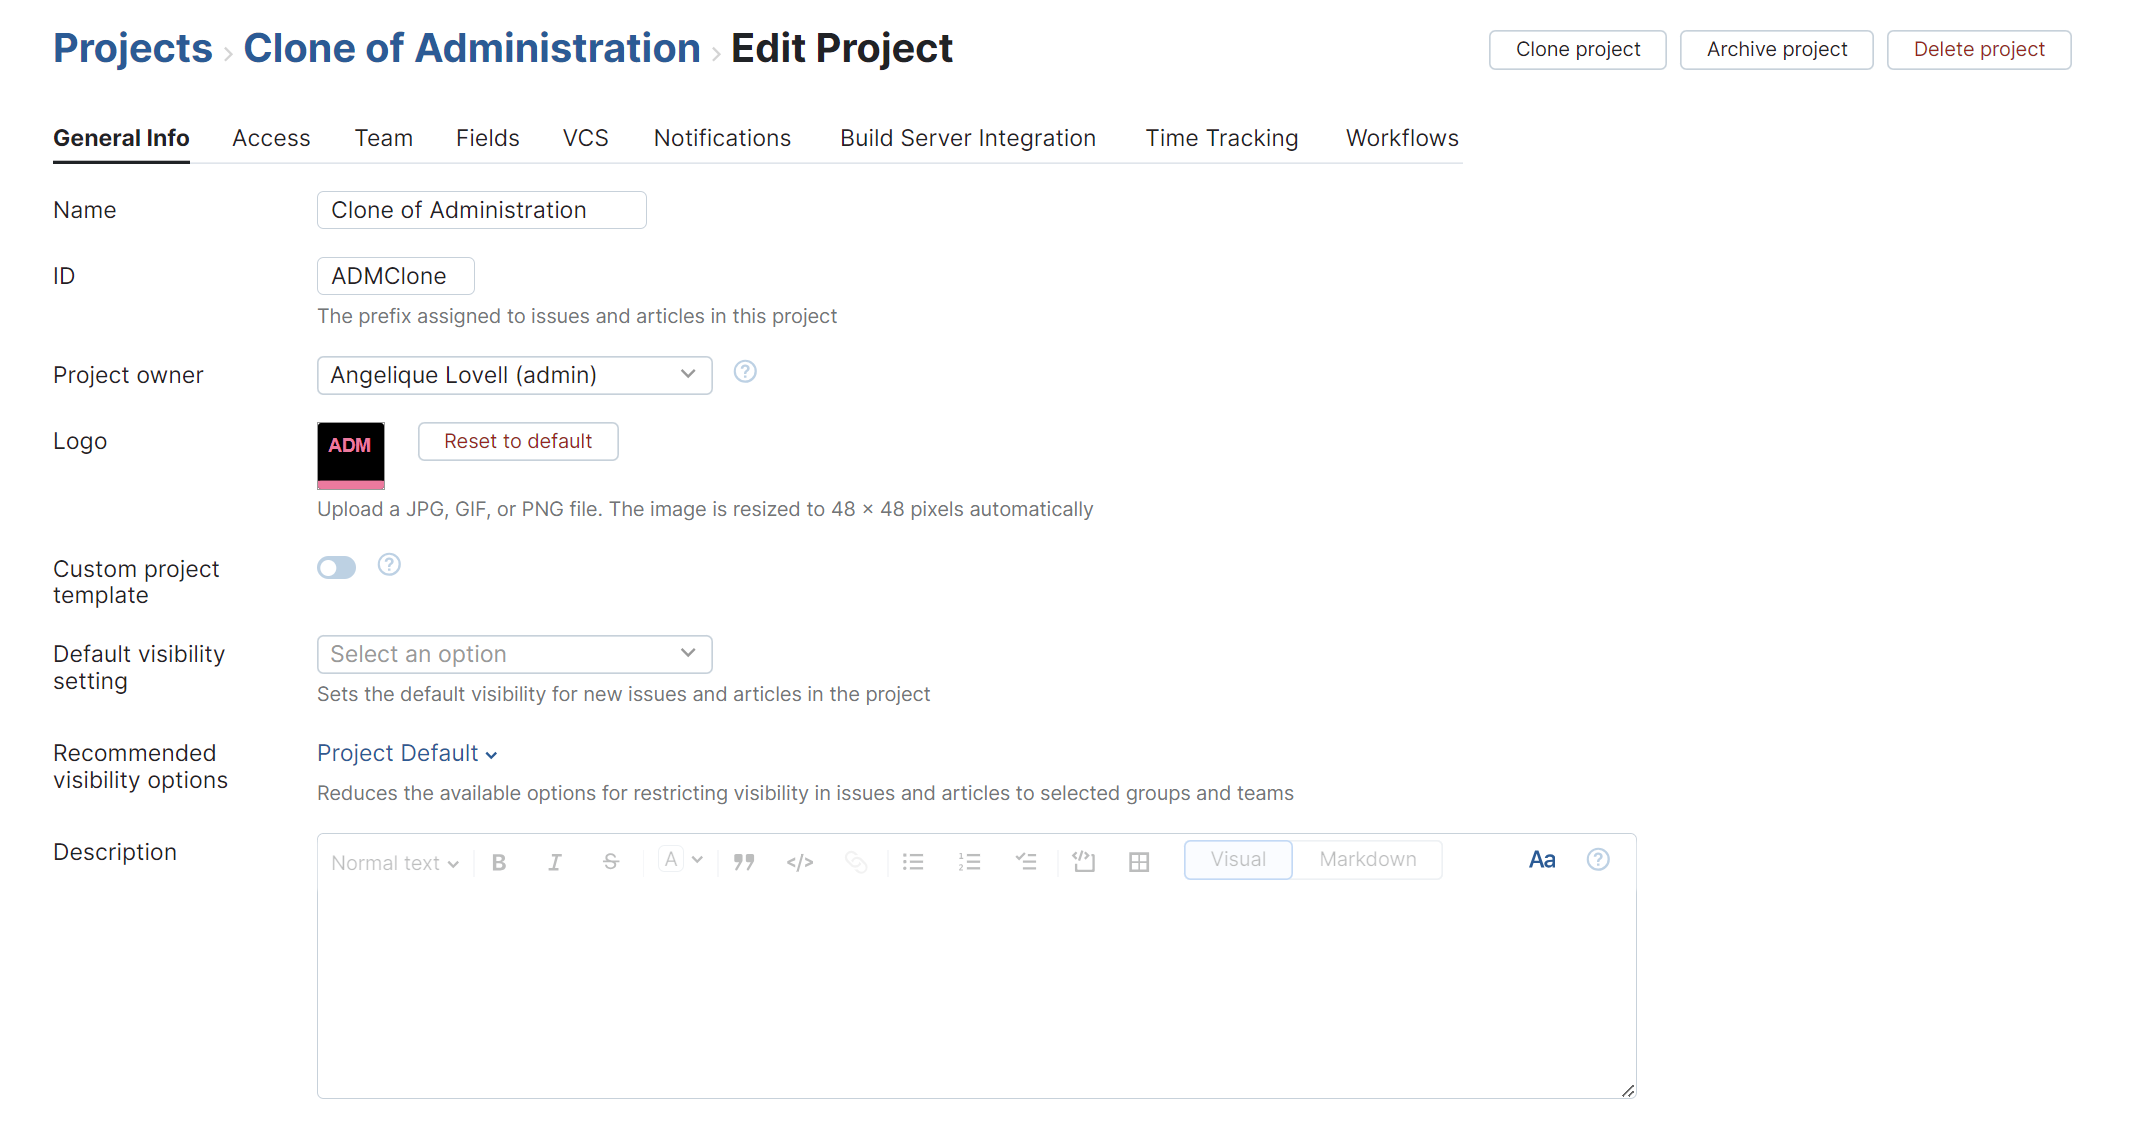Switch to the Time Tracking tab
Screen dimensions: 2151x1140
pyautogui.click(x=1221, y=138)
